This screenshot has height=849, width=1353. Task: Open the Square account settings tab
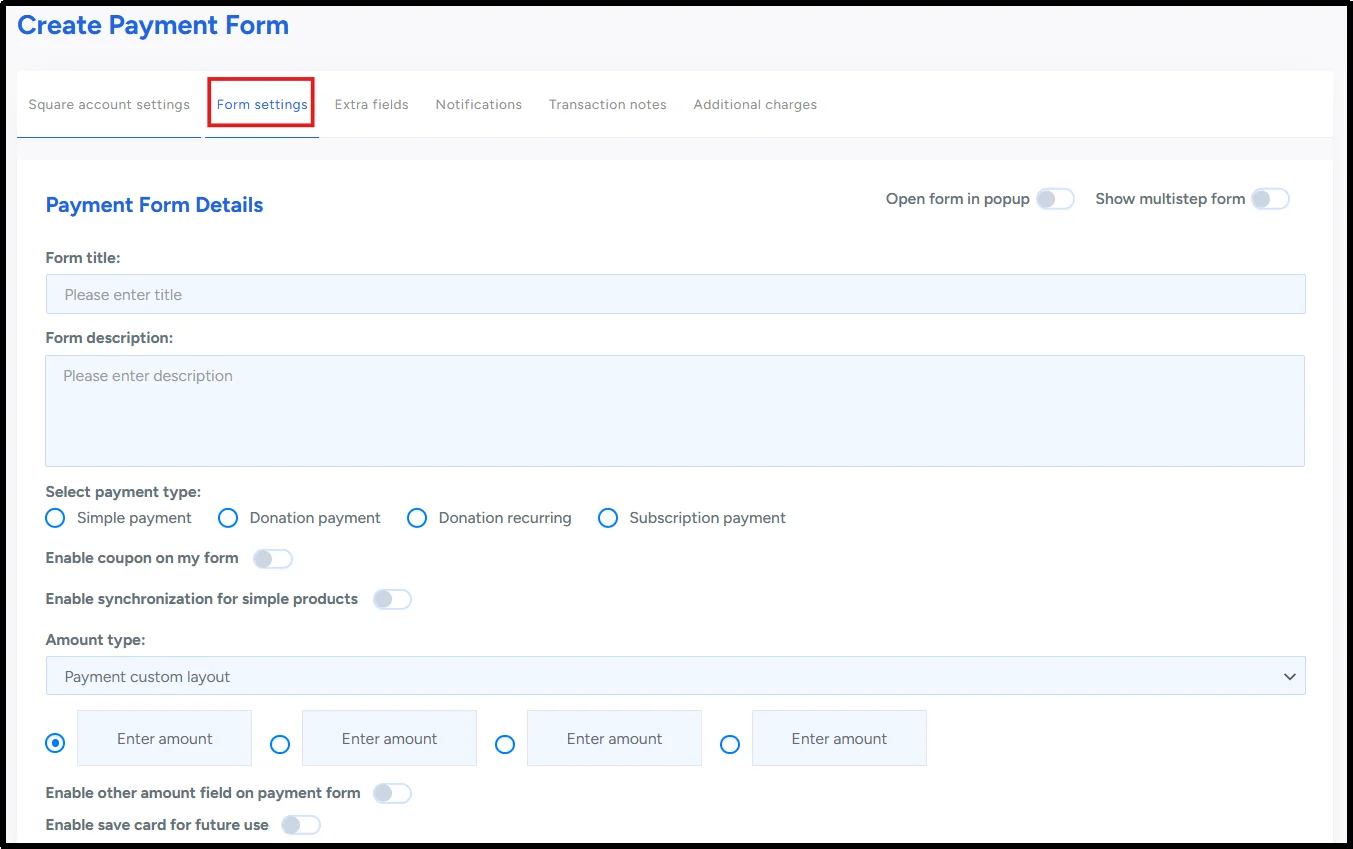click(x=109, y=104)
